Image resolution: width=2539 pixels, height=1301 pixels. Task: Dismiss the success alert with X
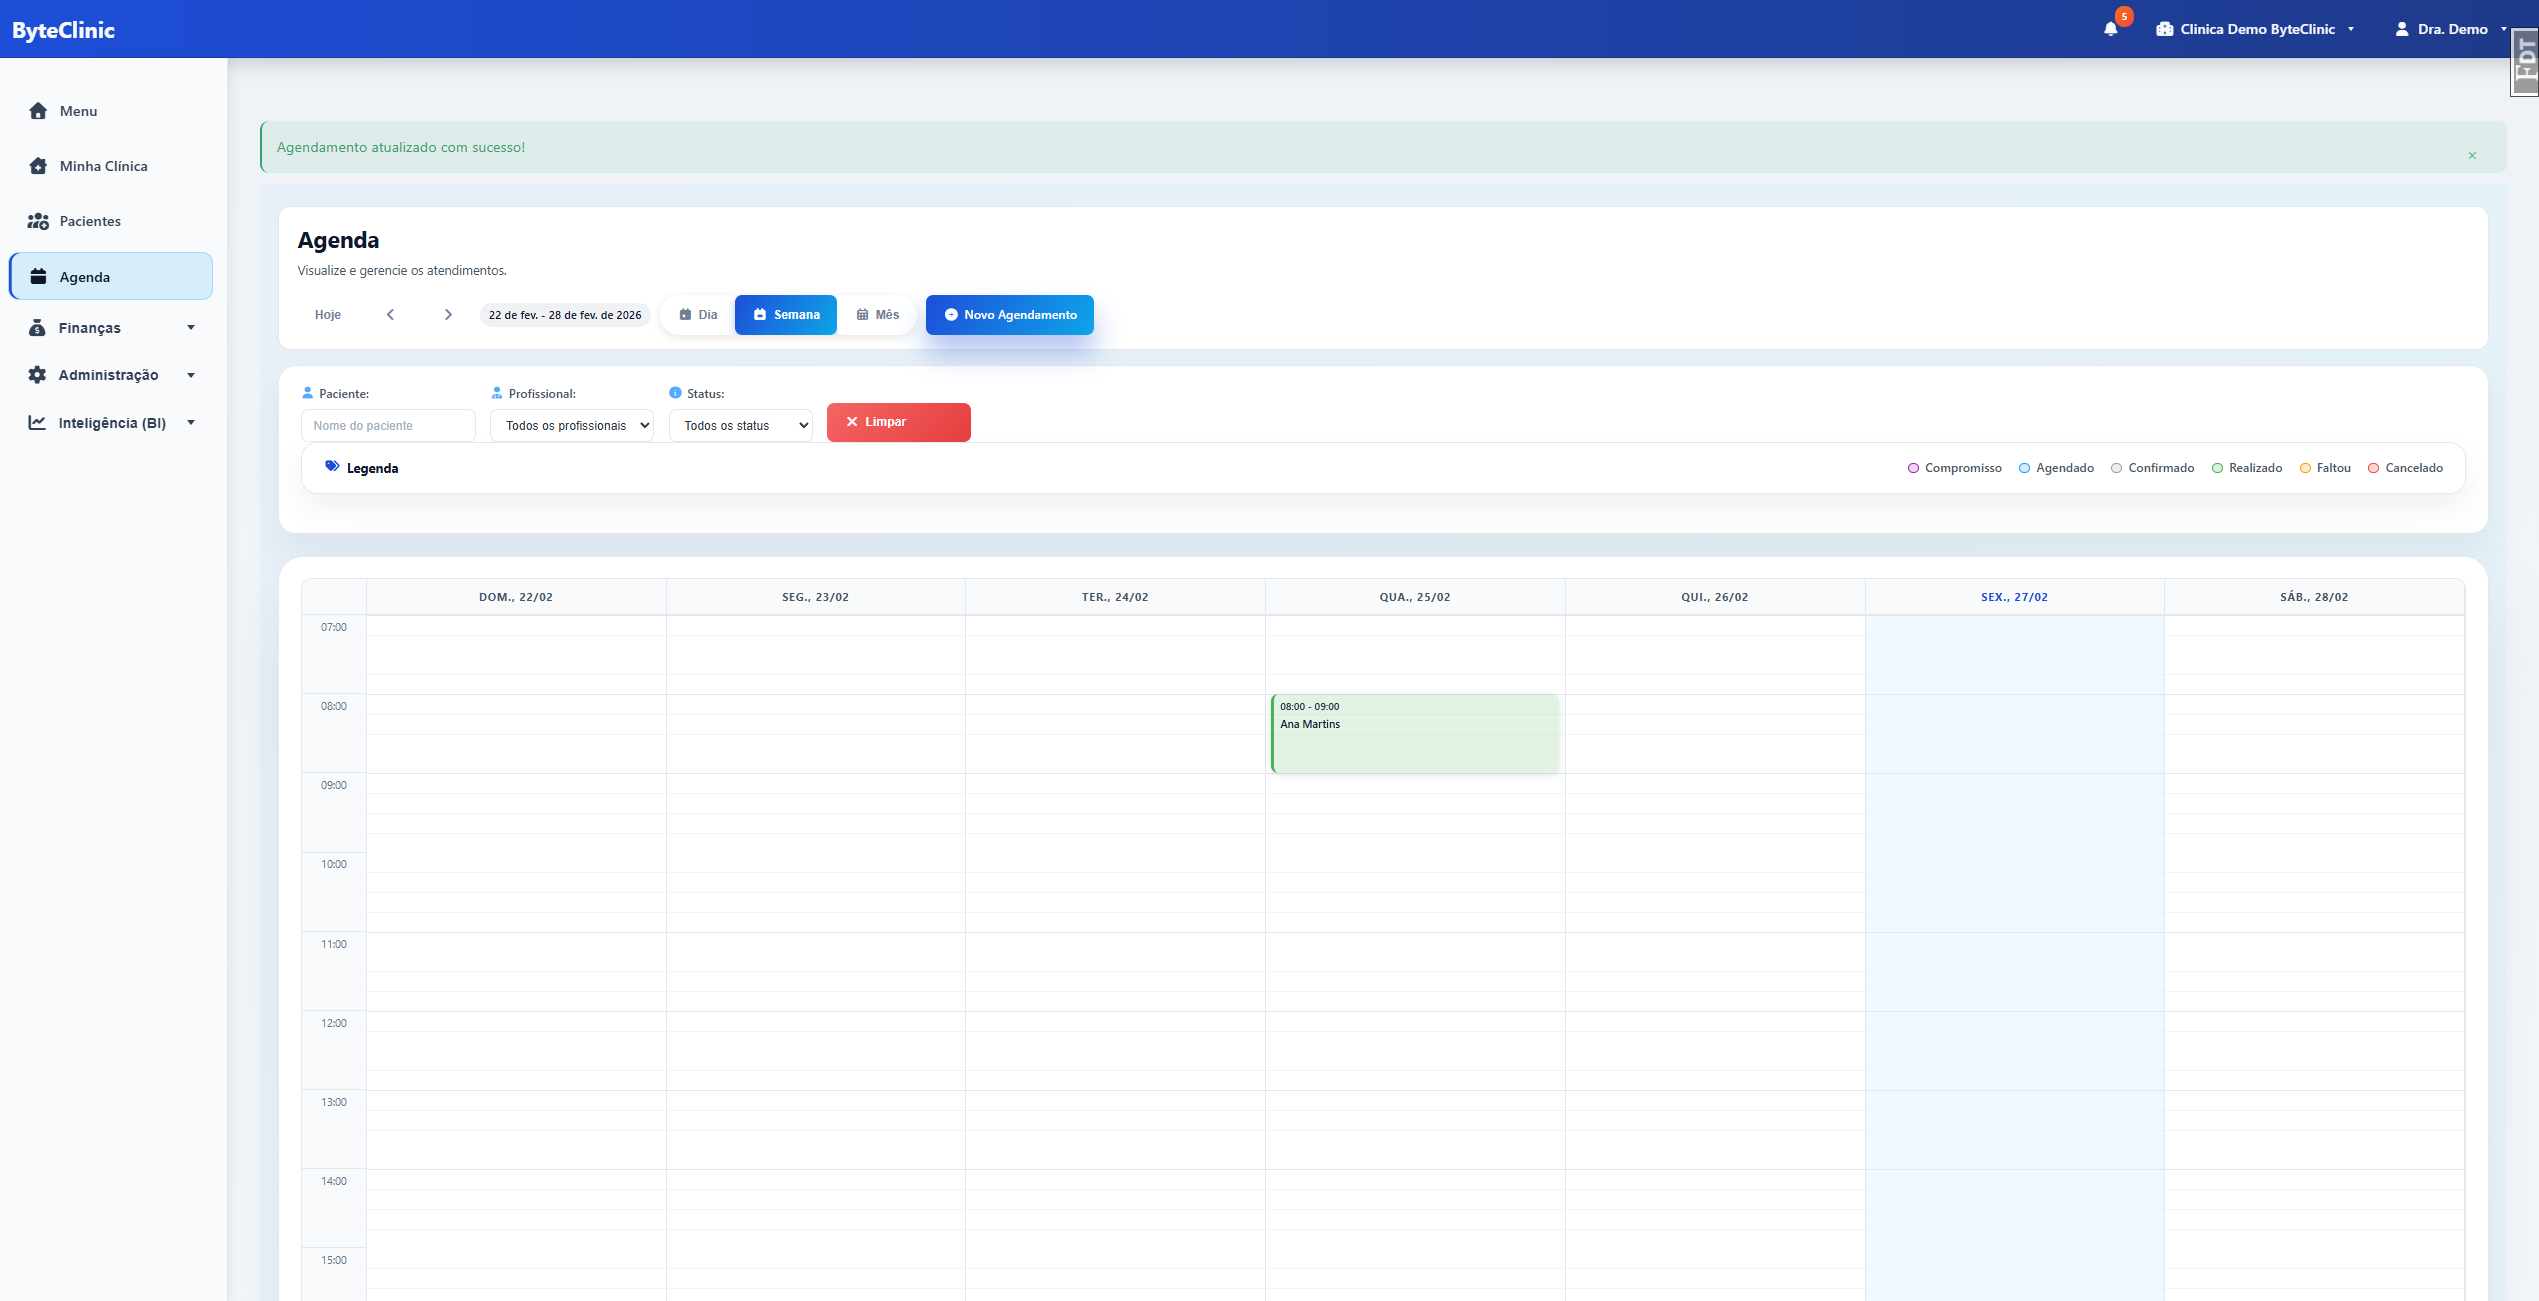2471,155
